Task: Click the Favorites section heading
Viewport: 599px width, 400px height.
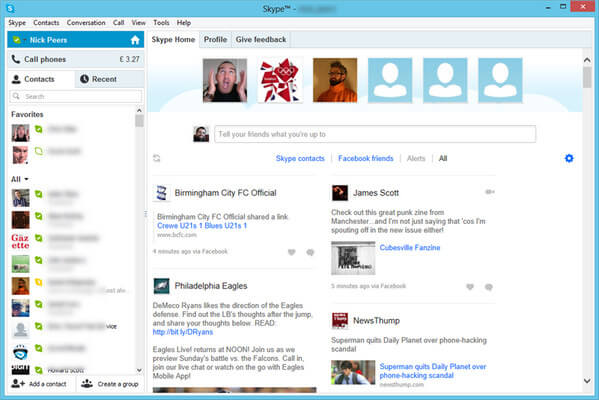Action: pyautogui.click(x=27, y=114)
